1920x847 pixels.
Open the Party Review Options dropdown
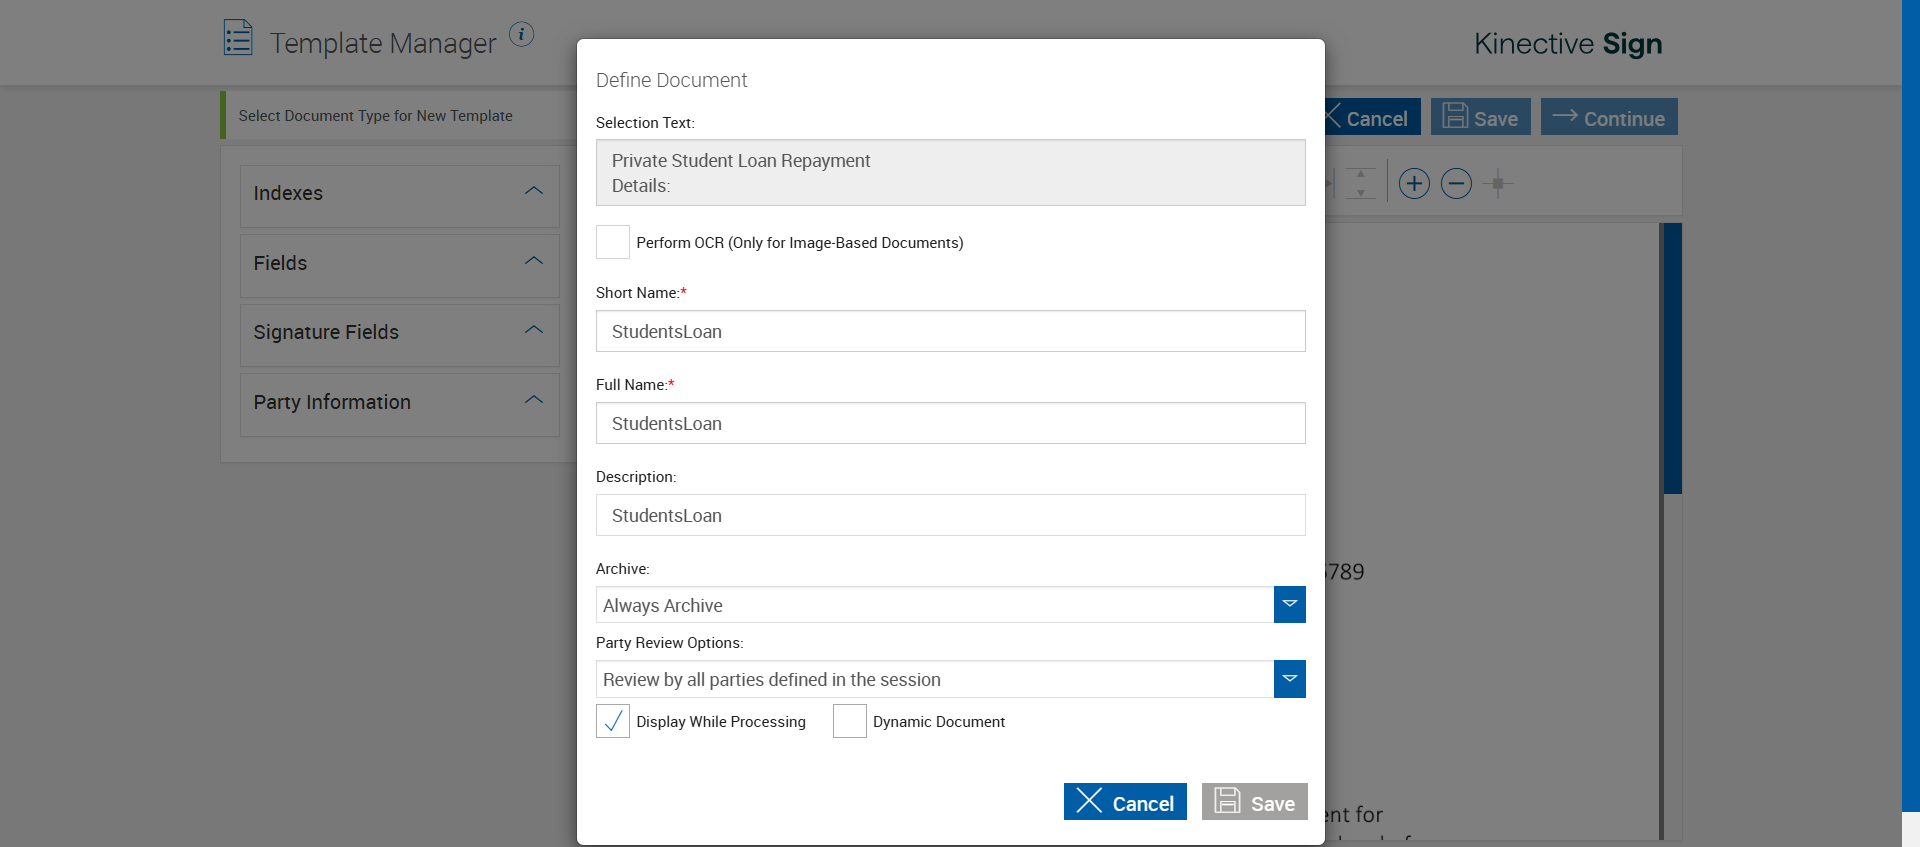click(1289, 679)
